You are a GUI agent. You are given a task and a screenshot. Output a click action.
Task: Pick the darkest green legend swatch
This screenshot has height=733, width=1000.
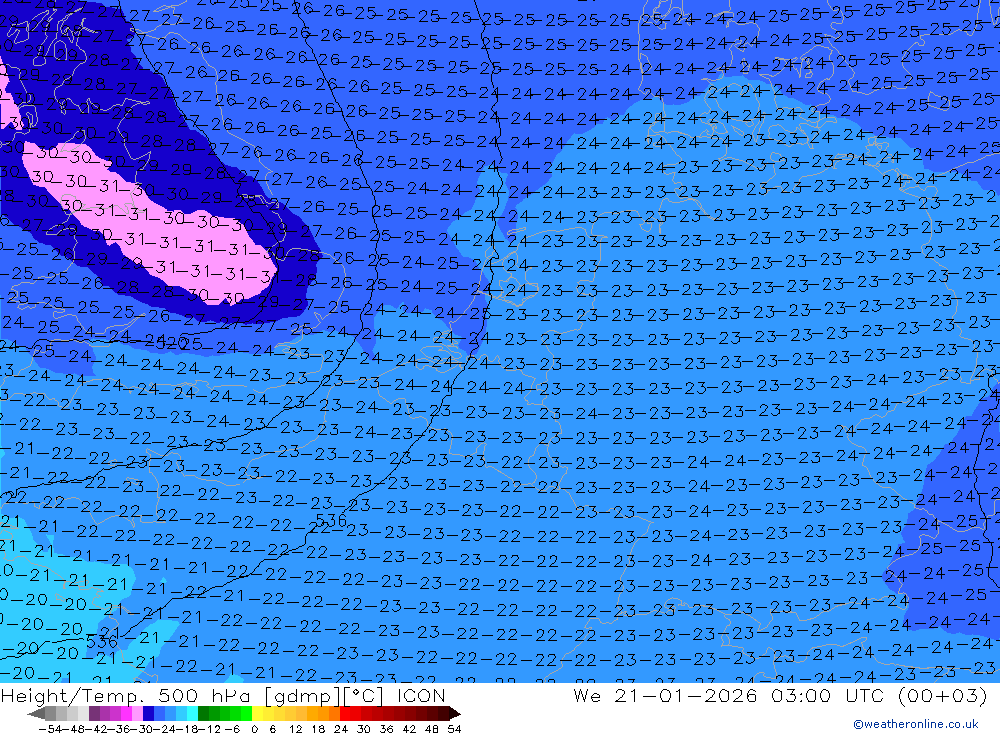click(x=203, y=714)
